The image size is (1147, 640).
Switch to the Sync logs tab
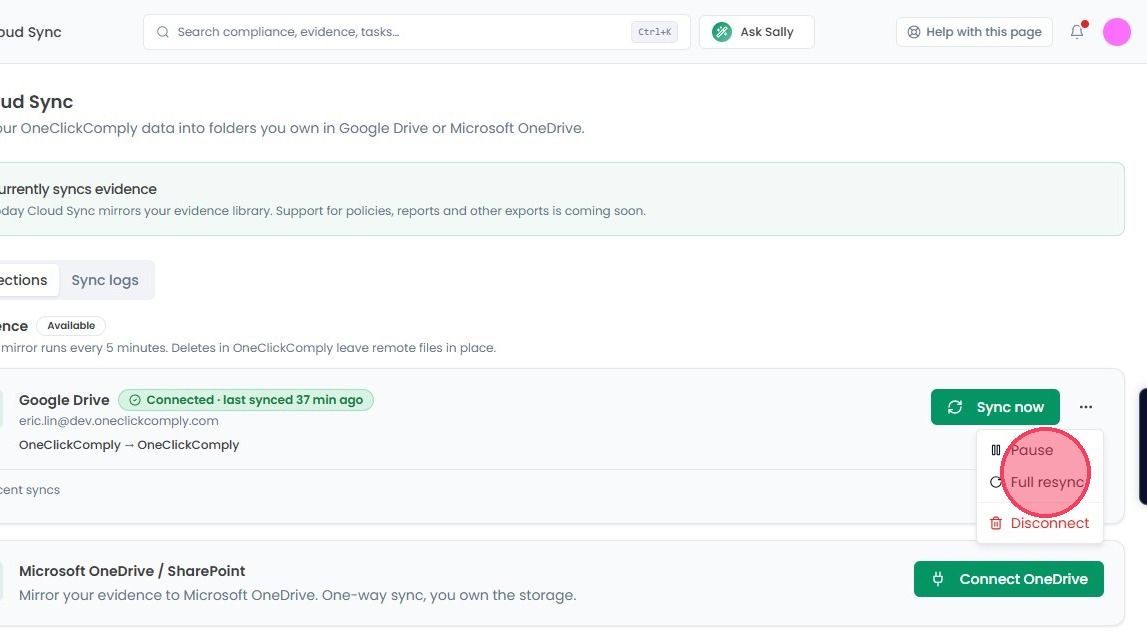105,280
